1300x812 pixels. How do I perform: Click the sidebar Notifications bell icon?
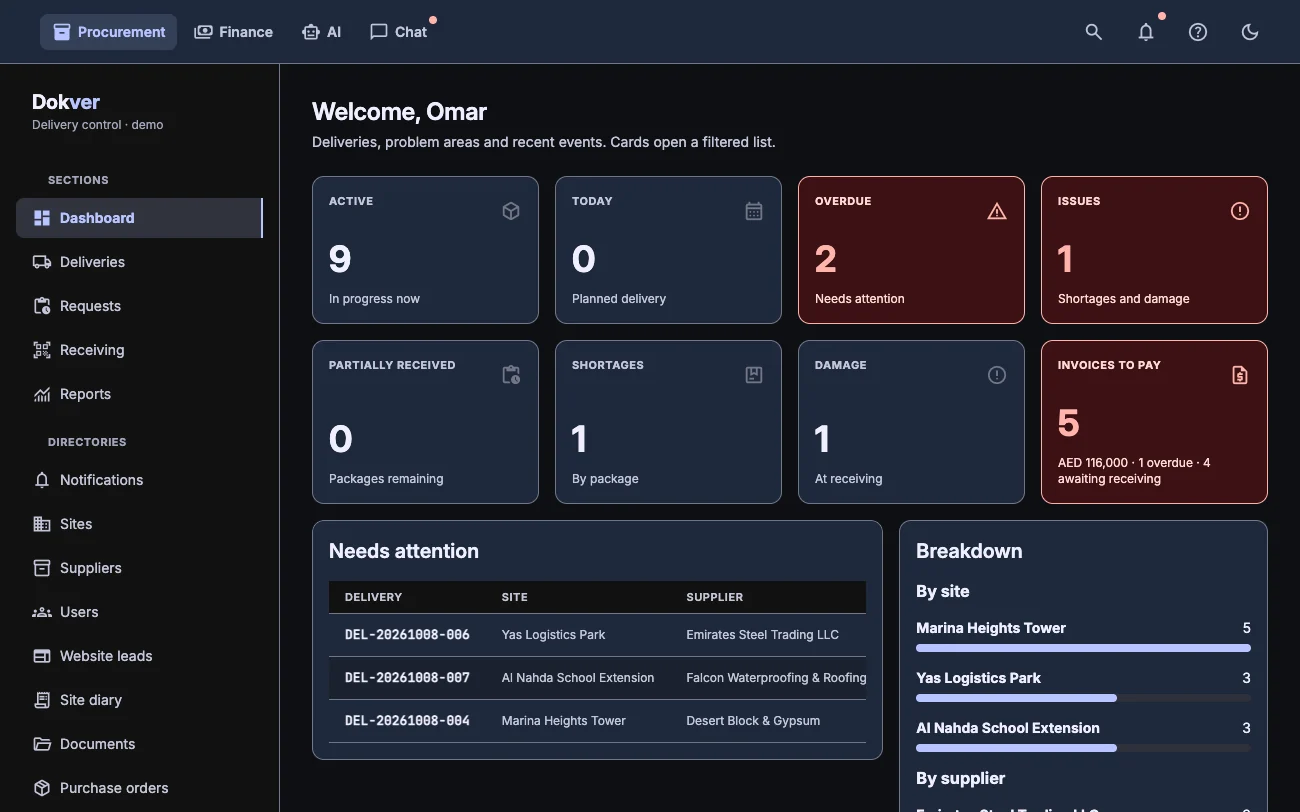click(42, 480)
